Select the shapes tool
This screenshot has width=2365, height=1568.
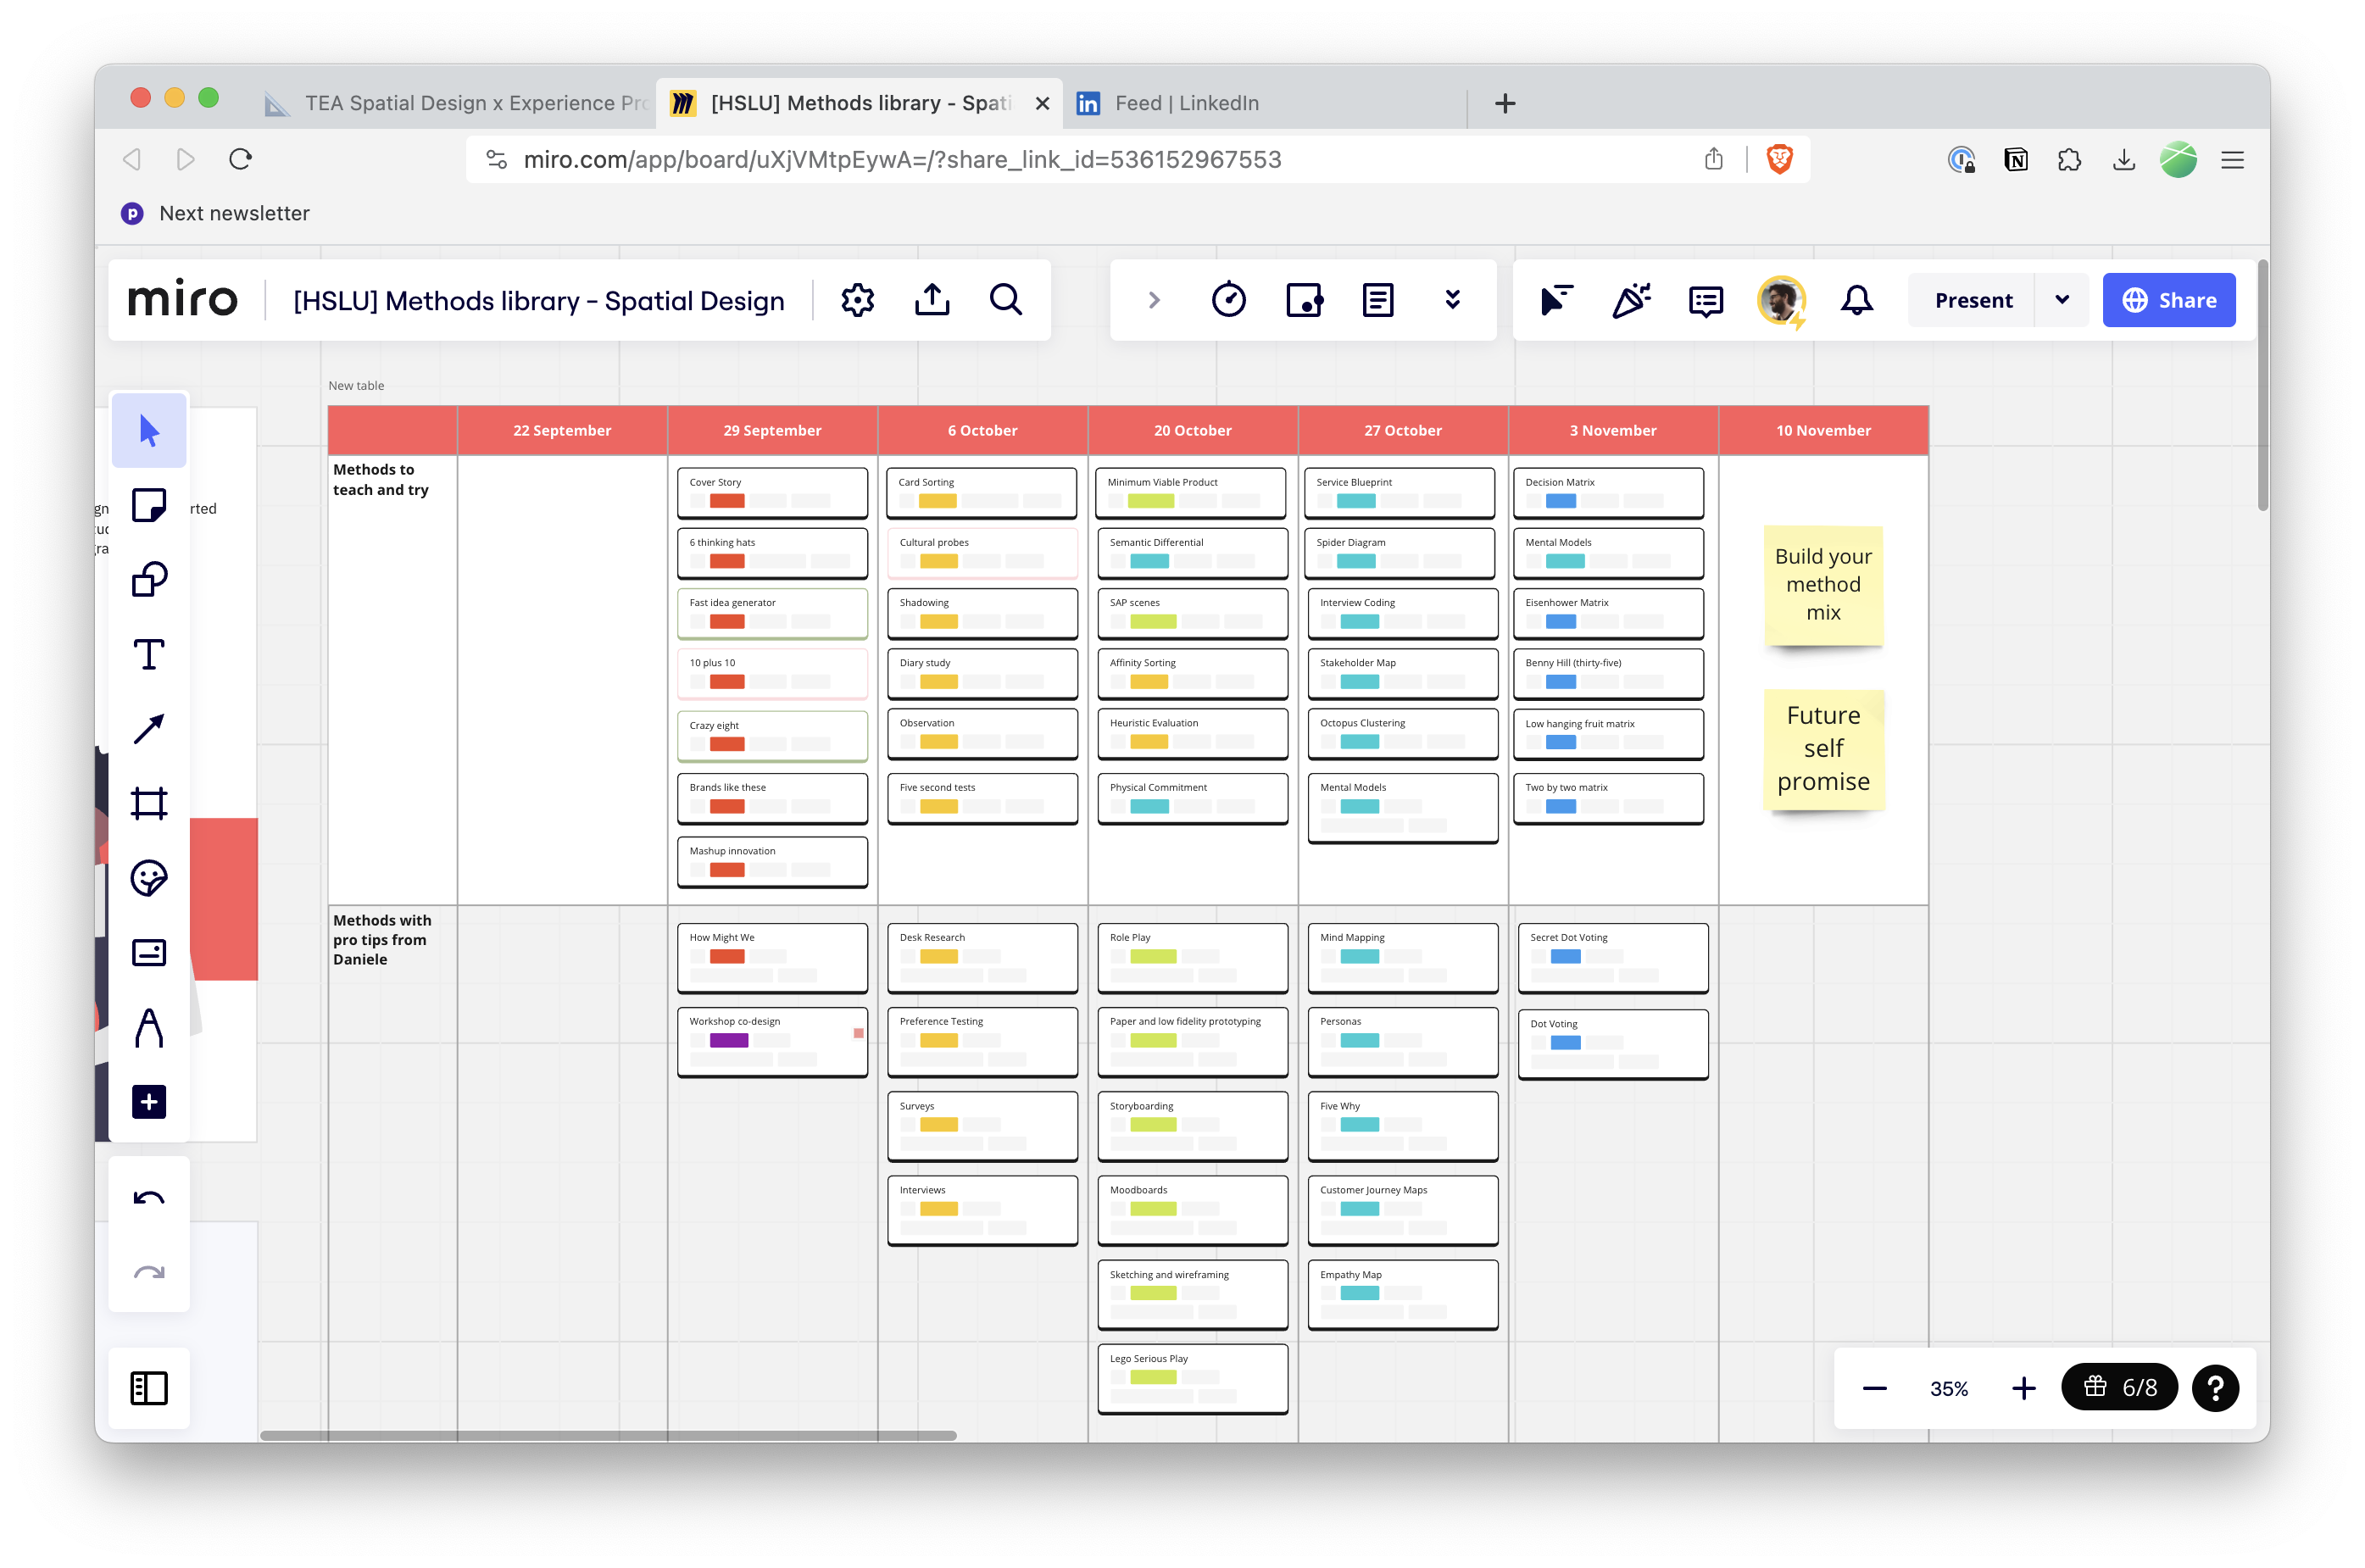pyautogui.click(x=149, y=580)
